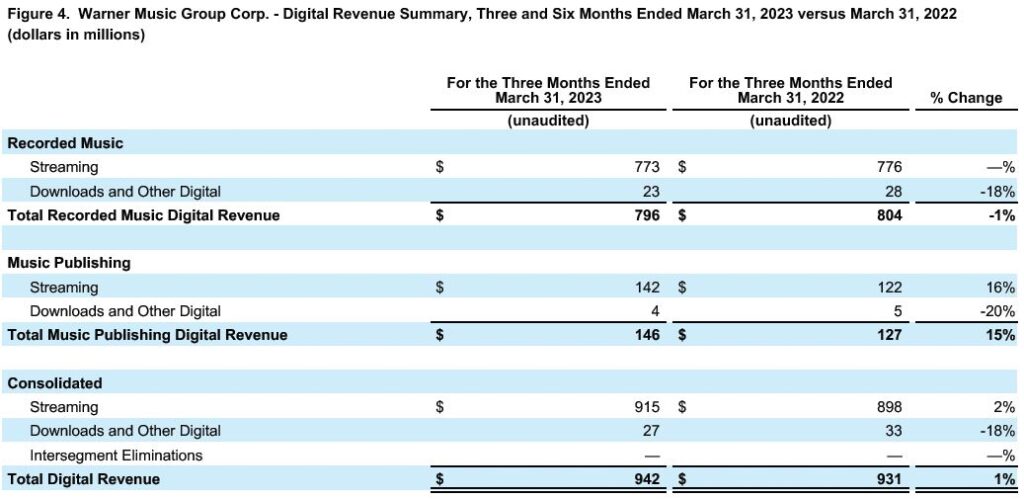Select the value 773 in Recorded Music Streaming
The height and width of the screenshot is (499, 1024).
tap(647, 167)
